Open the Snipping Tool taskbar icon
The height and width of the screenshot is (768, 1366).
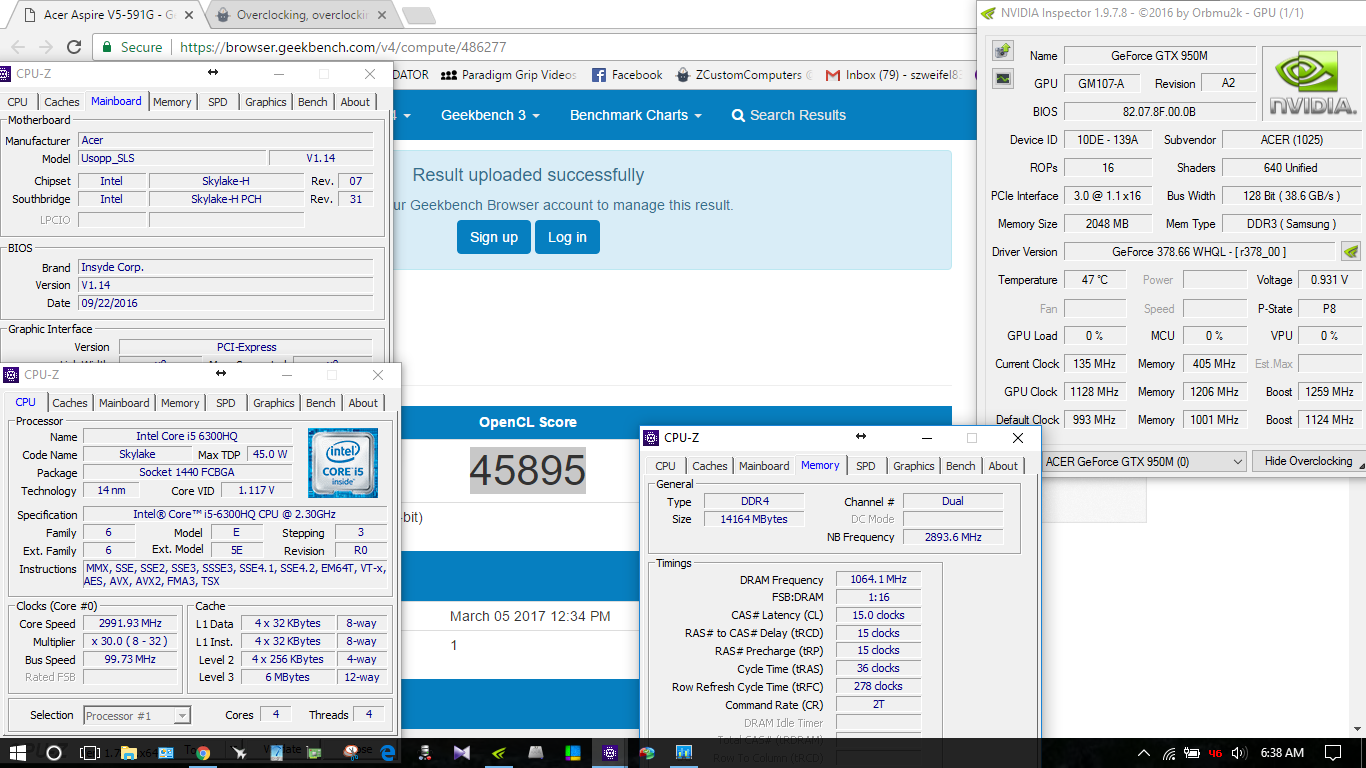(x=351, y=752)
